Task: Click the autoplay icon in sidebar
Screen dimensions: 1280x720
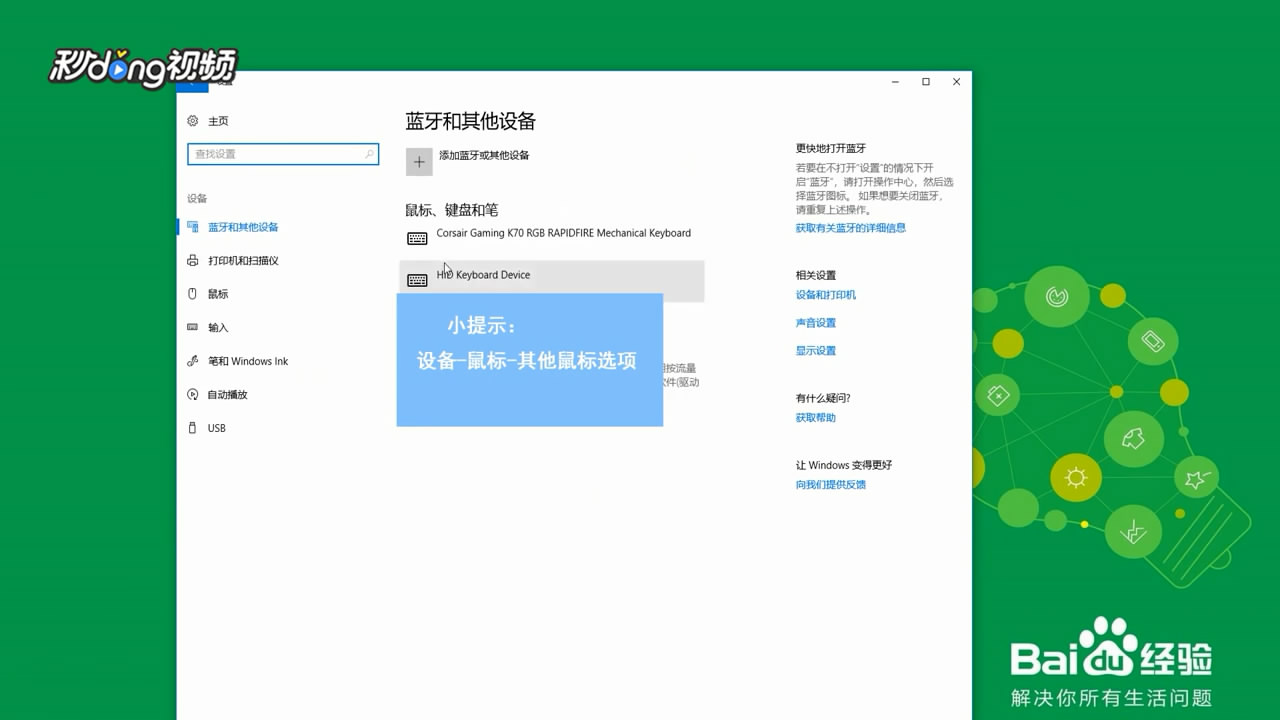Action: [193, 395]
